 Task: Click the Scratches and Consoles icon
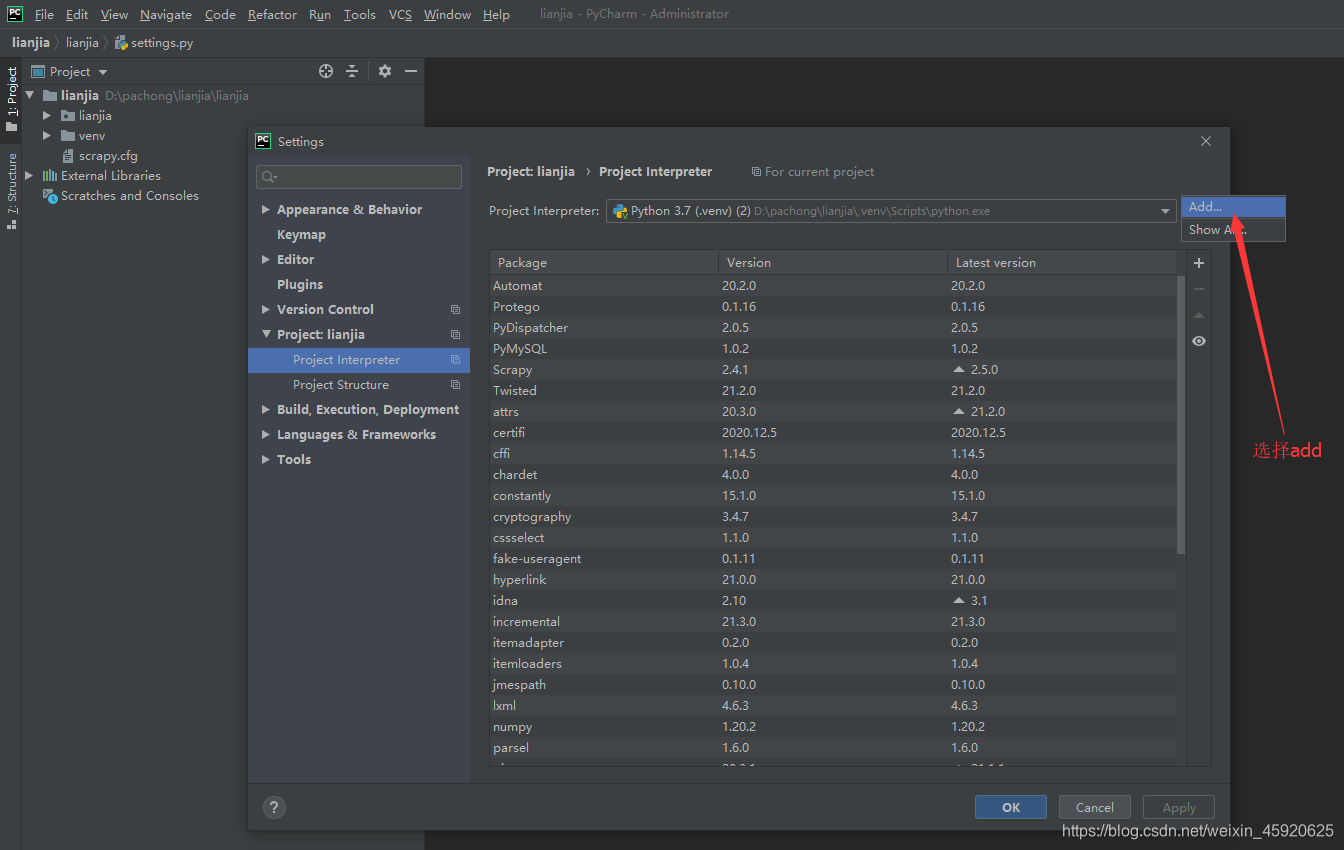point(50,196)
